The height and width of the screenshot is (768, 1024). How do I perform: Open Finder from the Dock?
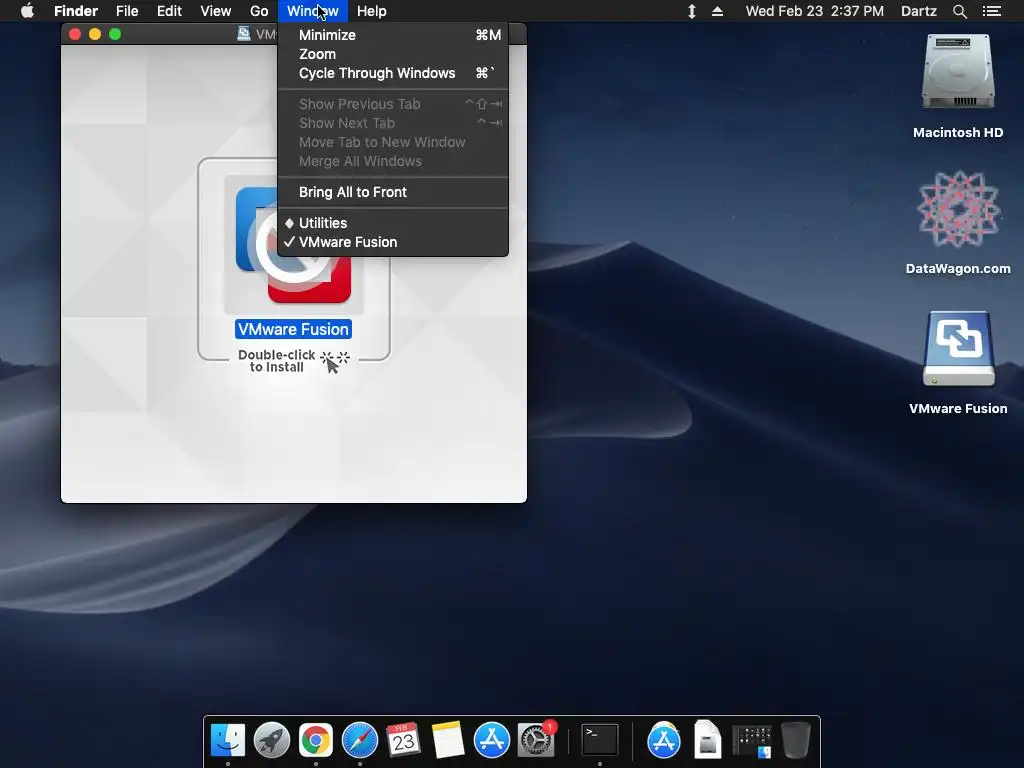[228, 740]
